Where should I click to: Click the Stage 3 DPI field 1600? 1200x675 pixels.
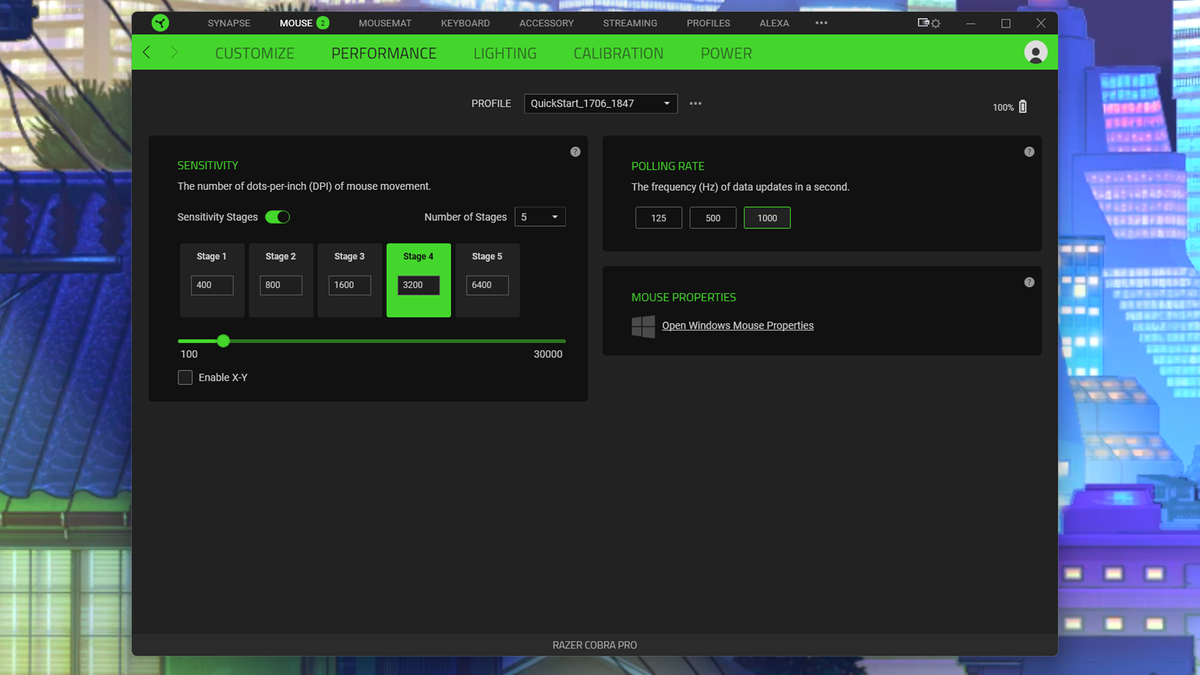click(x=350, y=285)
